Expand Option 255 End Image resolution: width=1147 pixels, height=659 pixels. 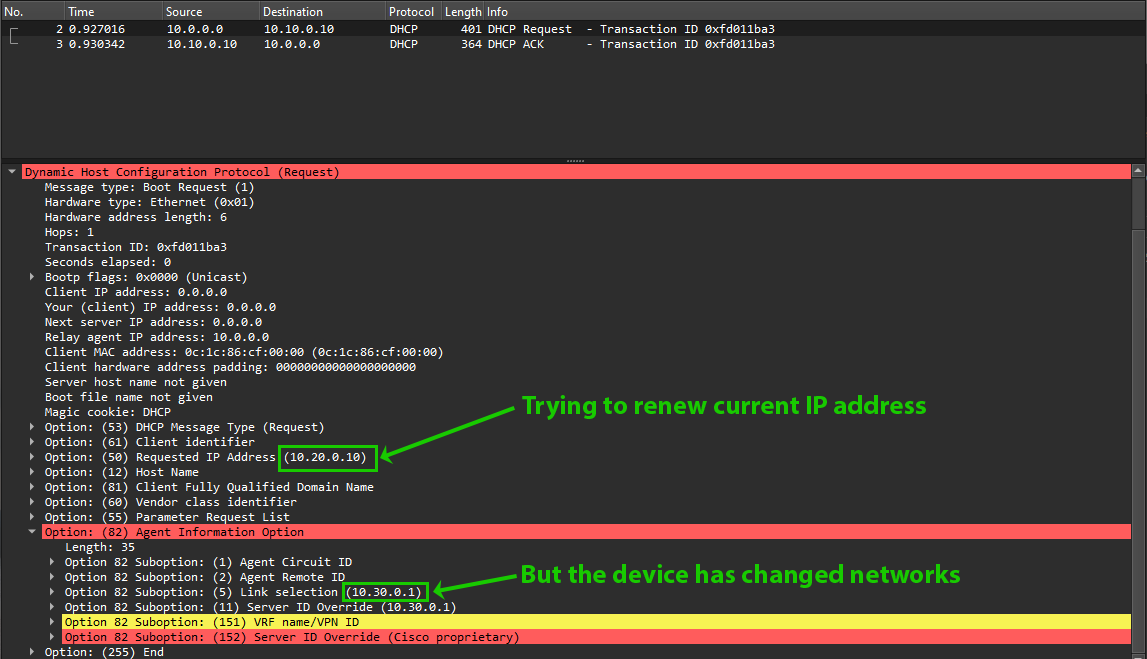click(31, 652)
